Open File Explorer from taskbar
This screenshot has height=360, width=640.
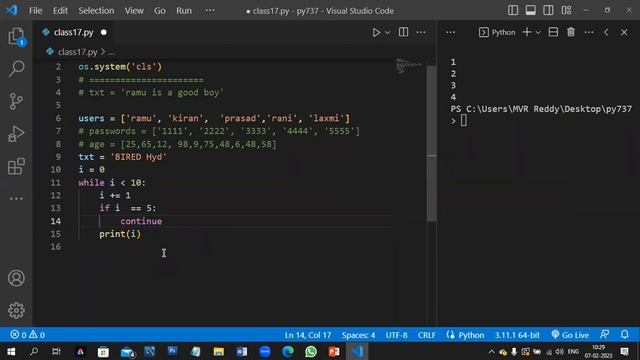[219, 351]
